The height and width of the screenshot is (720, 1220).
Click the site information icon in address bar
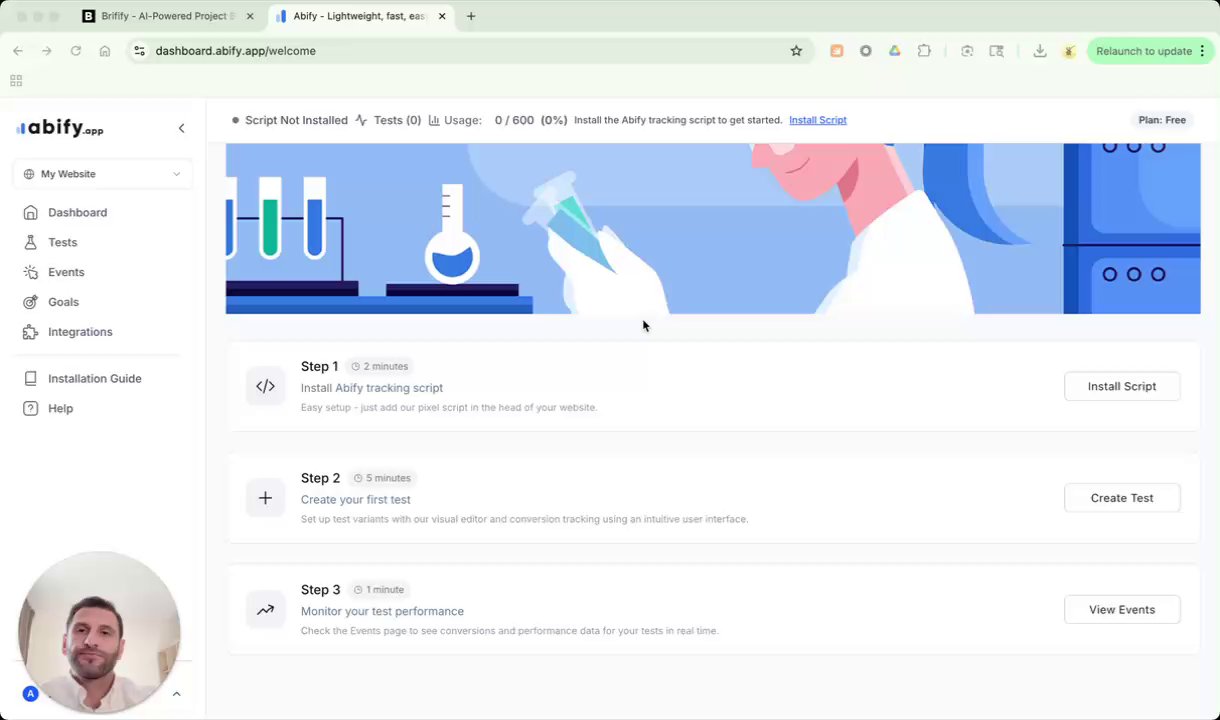[x=139, y=51]
